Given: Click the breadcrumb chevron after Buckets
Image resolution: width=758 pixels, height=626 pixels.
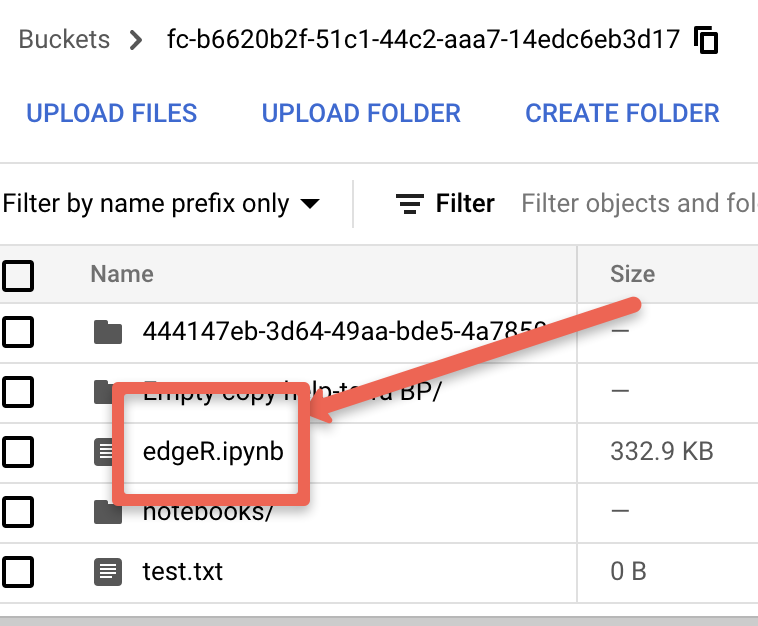Looking at the screenshot, I should click(137, 41).
